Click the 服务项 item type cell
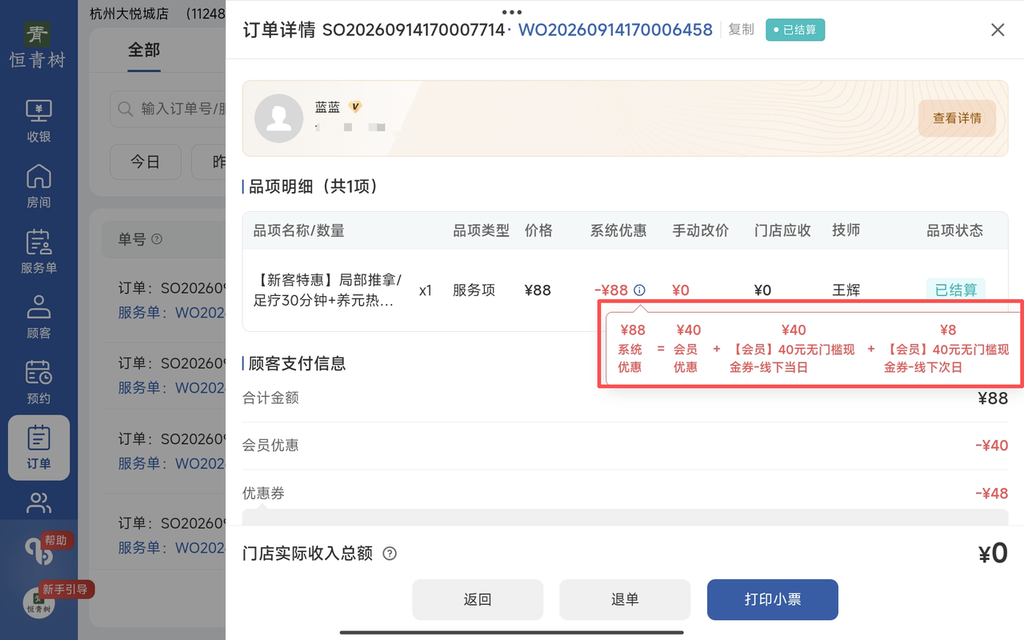Viewport: 1024px width, 640px height. [474, 290]
